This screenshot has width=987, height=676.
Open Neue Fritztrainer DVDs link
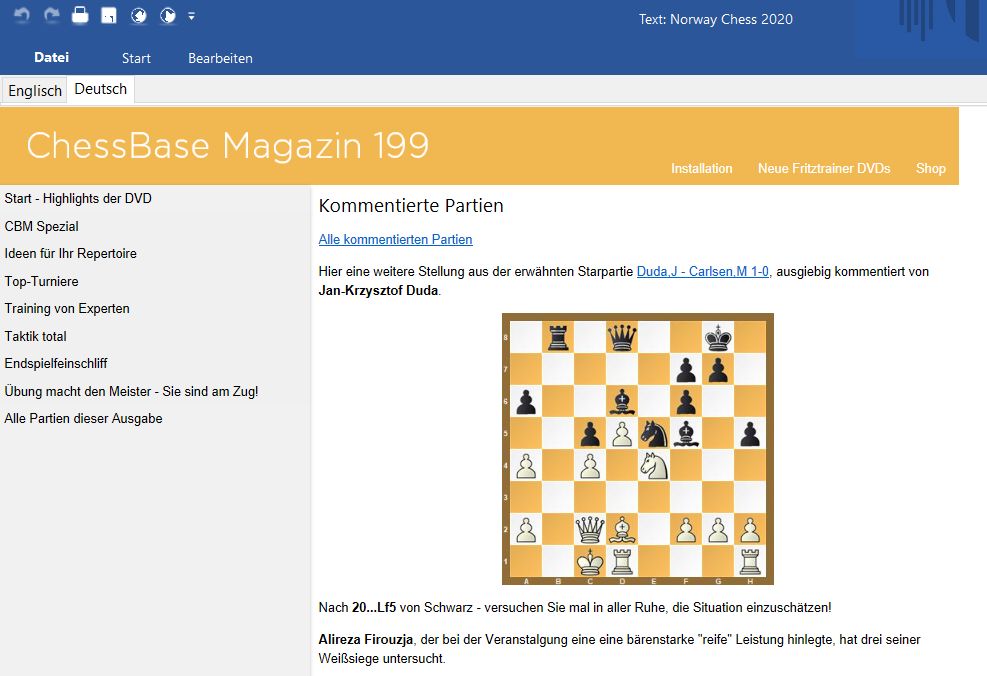coord(823,168)
